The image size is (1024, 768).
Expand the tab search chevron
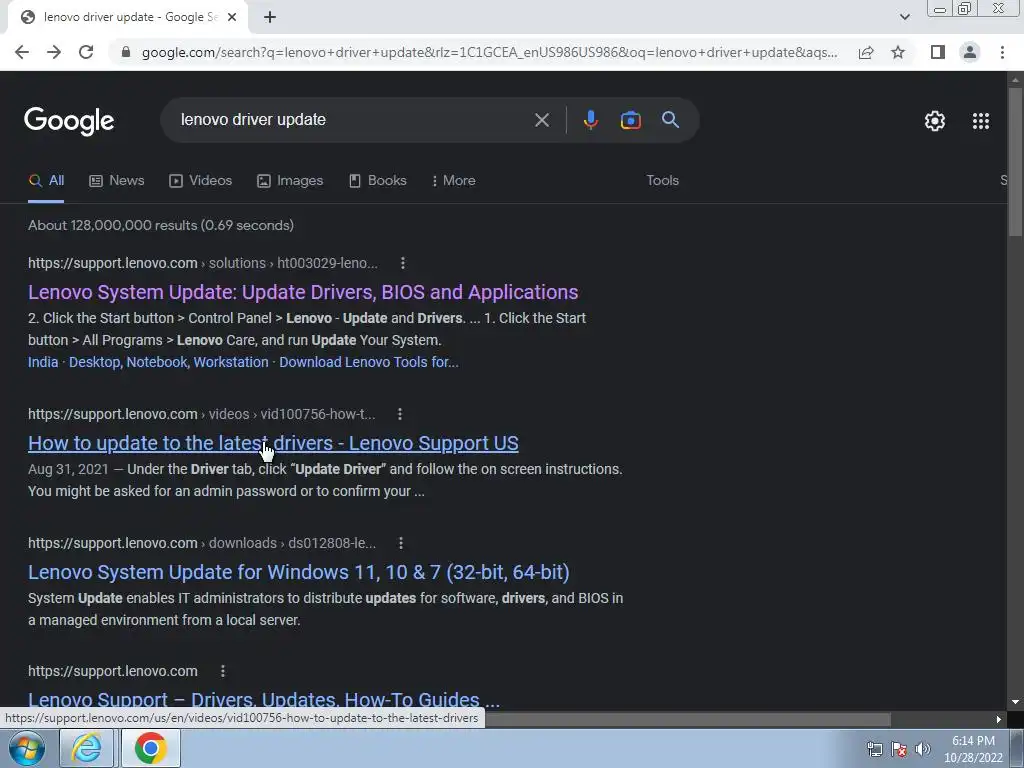(904, 17)
